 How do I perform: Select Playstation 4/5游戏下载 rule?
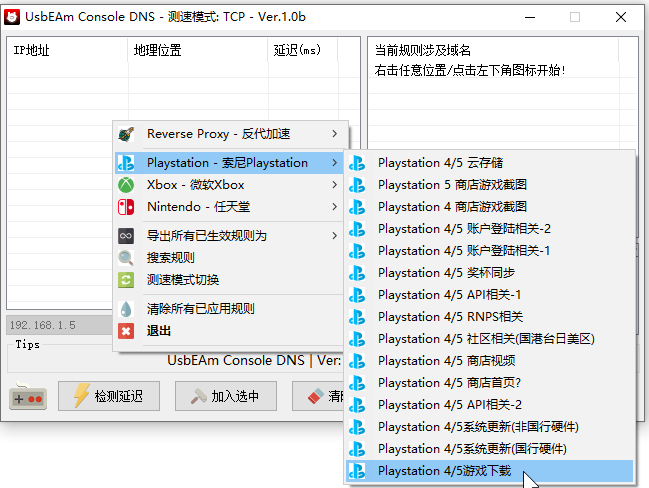point(490,471)
